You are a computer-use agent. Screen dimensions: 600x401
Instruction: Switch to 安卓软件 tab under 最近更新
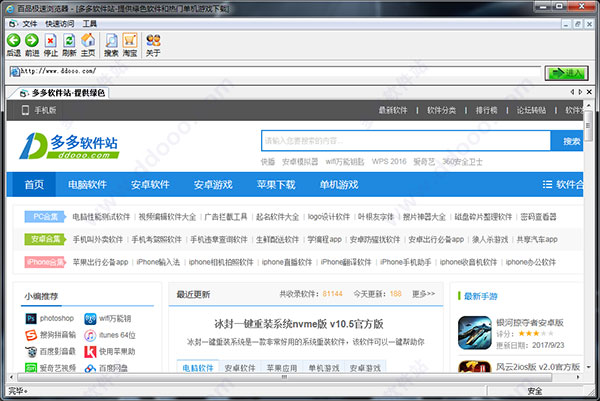[x=240, y=368]
